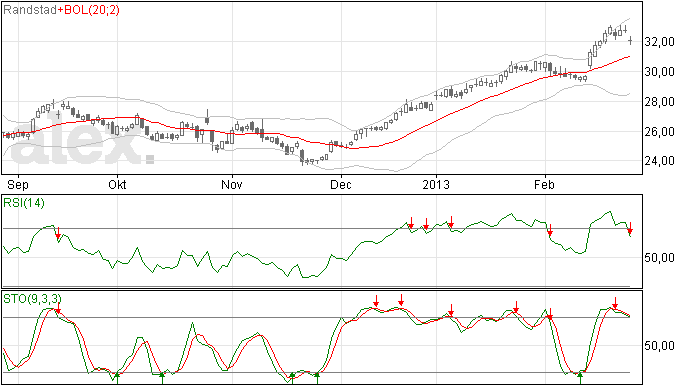690x387 pixels.
Task: Click the late February red arrow in STO panel
Action: pyautogui.click(x=615, y=303)
